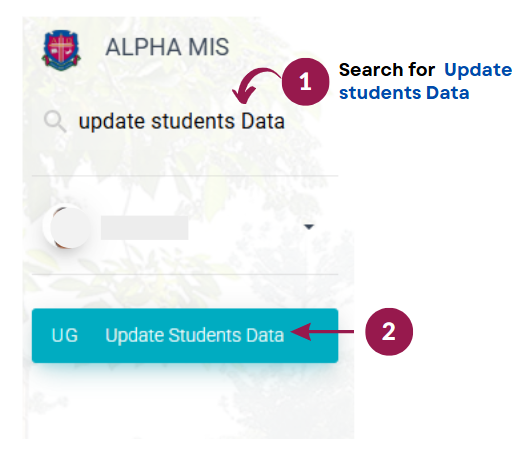Image resolution: width=519 pixels, height=452 pixels.
Task: Click the divider line below the search box
Action: click(x=185, y=175)
